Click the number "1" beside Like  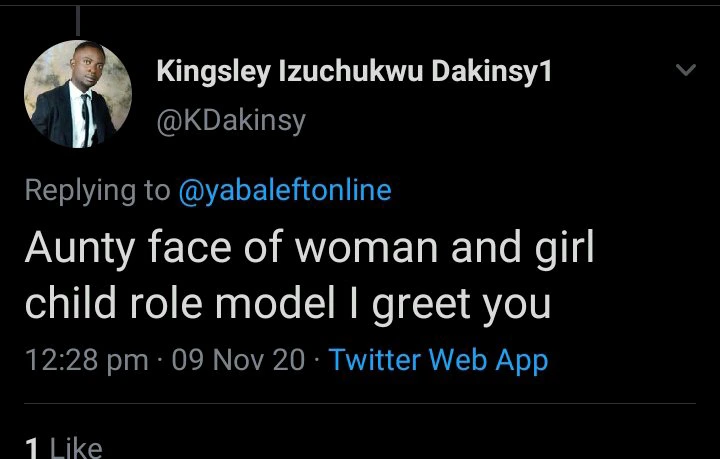(32, 447)
